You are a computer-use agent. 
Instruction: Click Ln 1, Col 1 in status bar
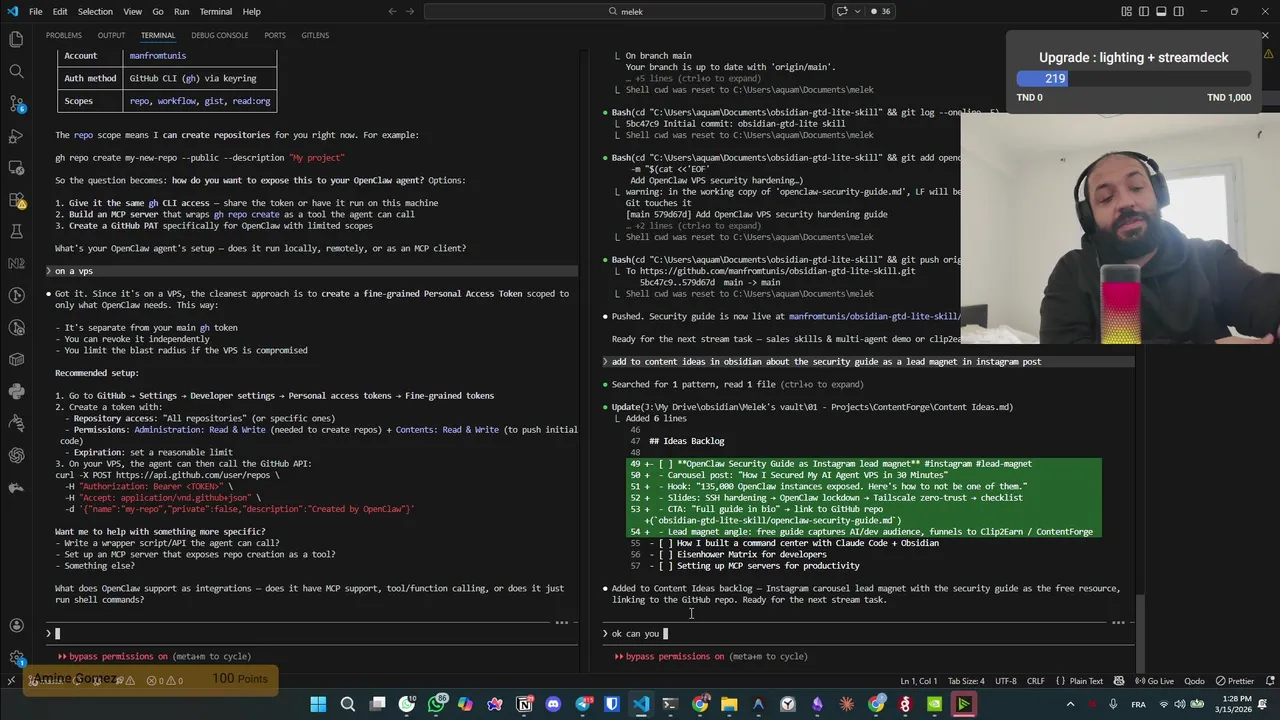[x=919, y=681]
